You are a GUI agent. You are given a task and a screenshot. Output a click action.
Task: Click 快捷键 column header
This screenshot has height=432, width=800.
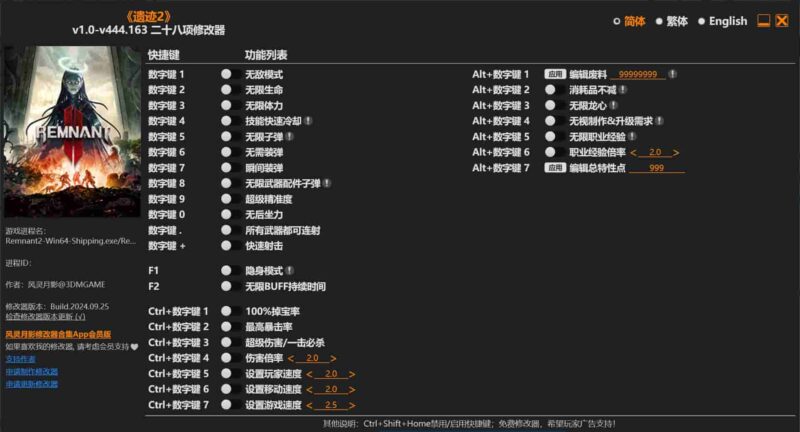point(163,55)
